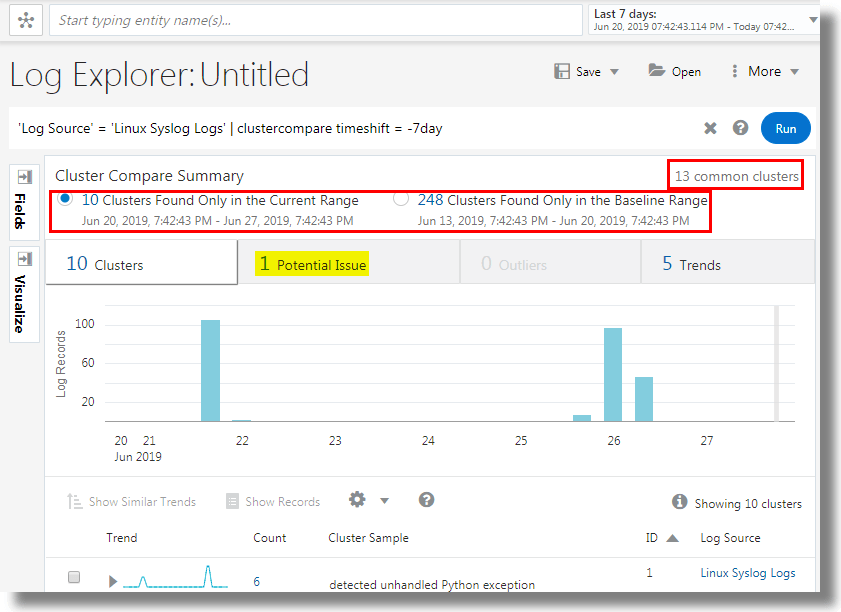
Task: Click the Show Similar Trends sort icon
Action: [x=75, y=500]
